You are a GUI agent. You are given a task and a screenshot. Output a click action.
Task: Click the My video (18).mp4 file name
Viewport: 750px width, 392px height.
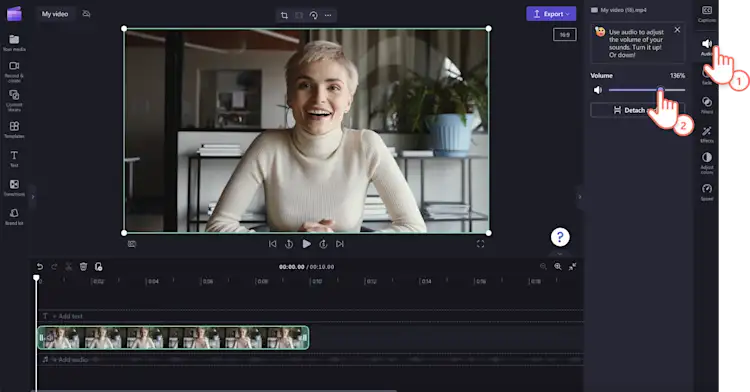(x=623, y=10)
